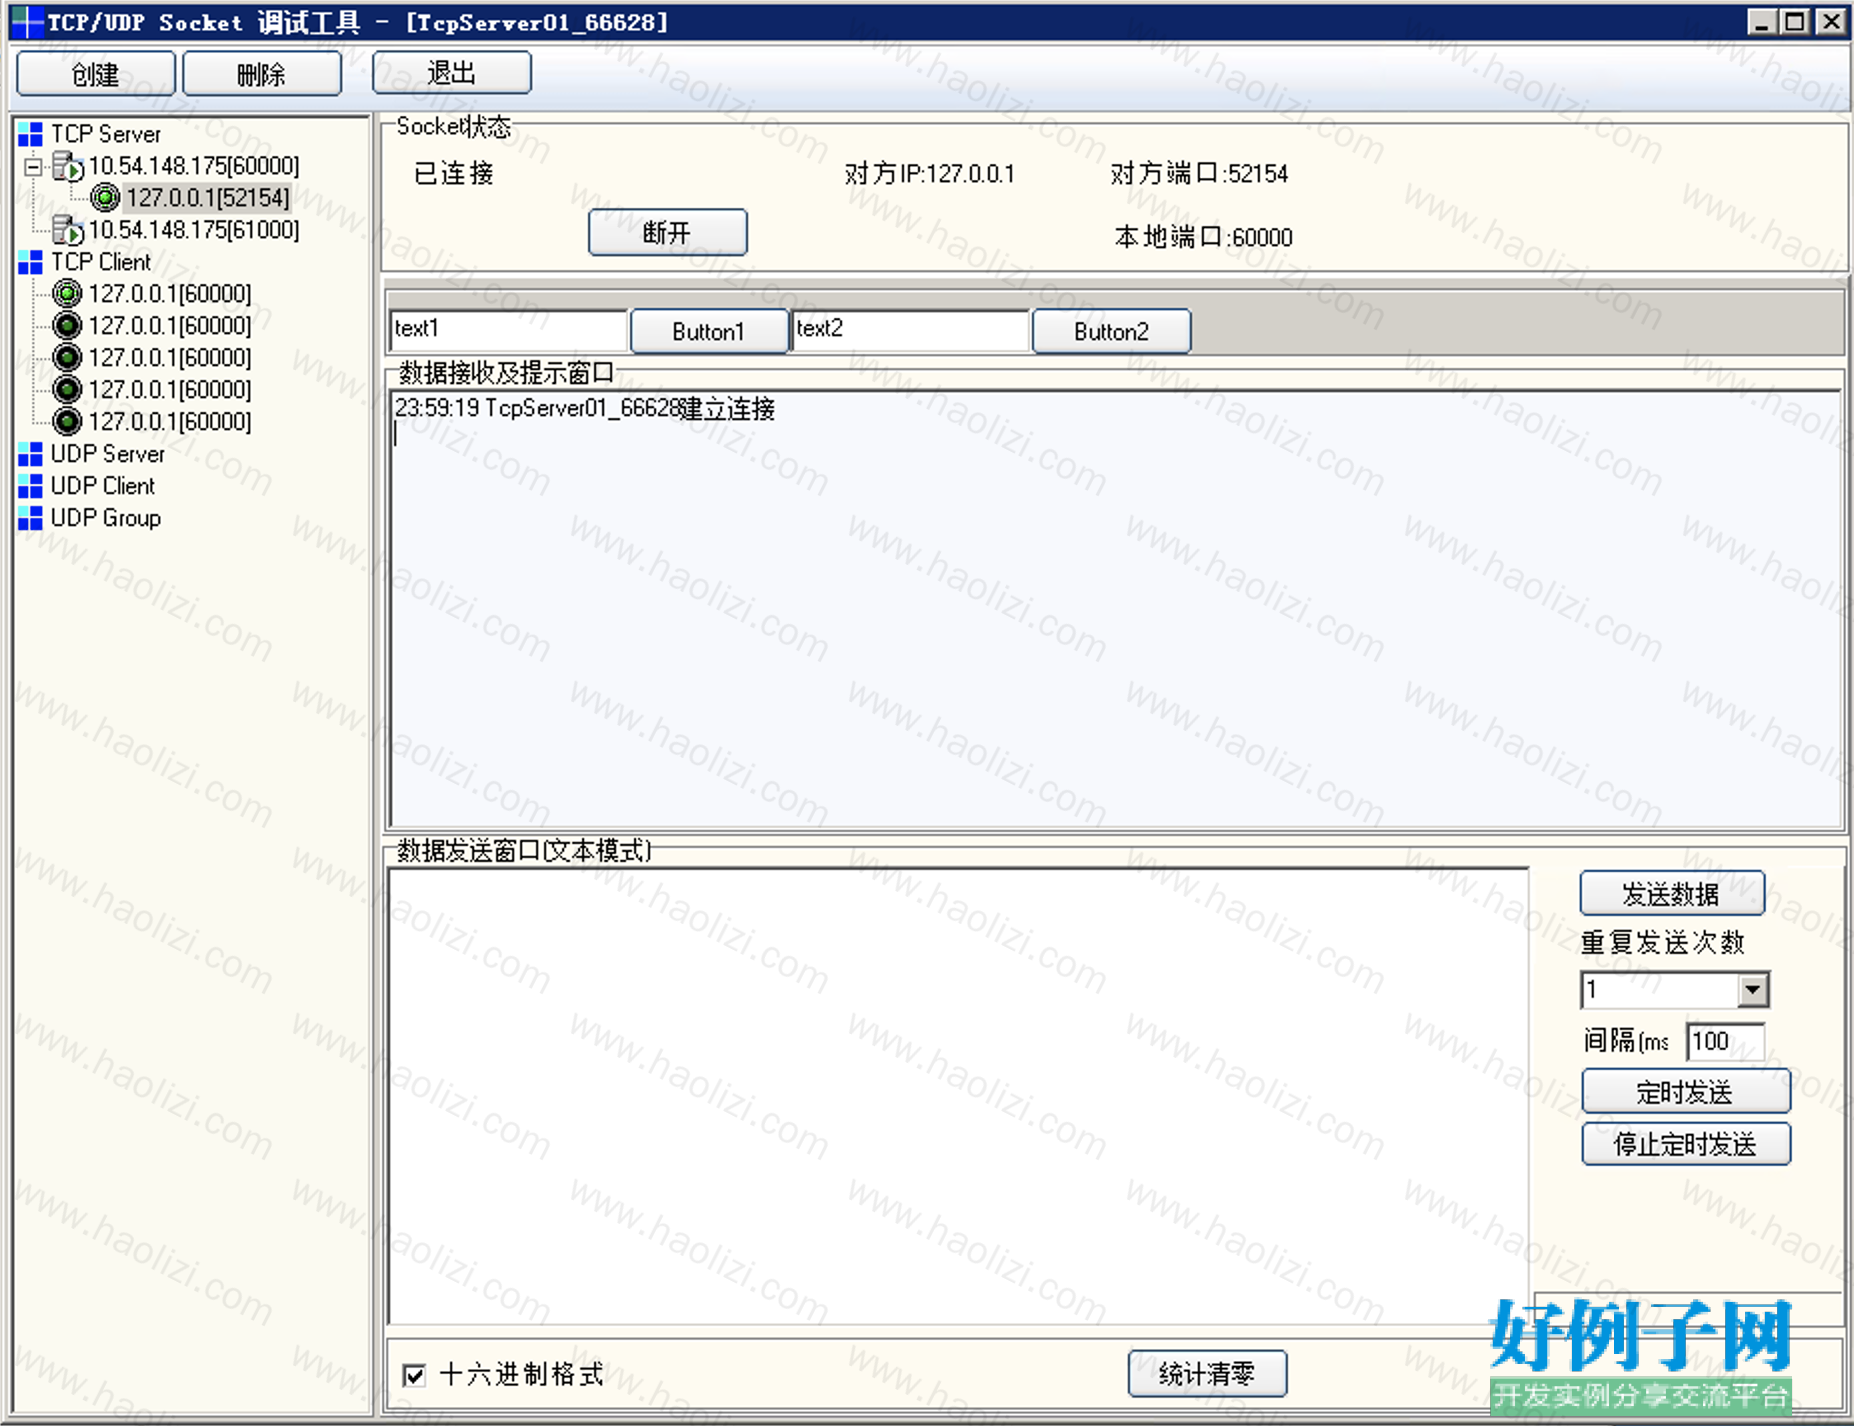Screen dimensions: 1854x1426
Task: Collapse the 10.54.148.175[60000] server node
Action: [34, 167]
